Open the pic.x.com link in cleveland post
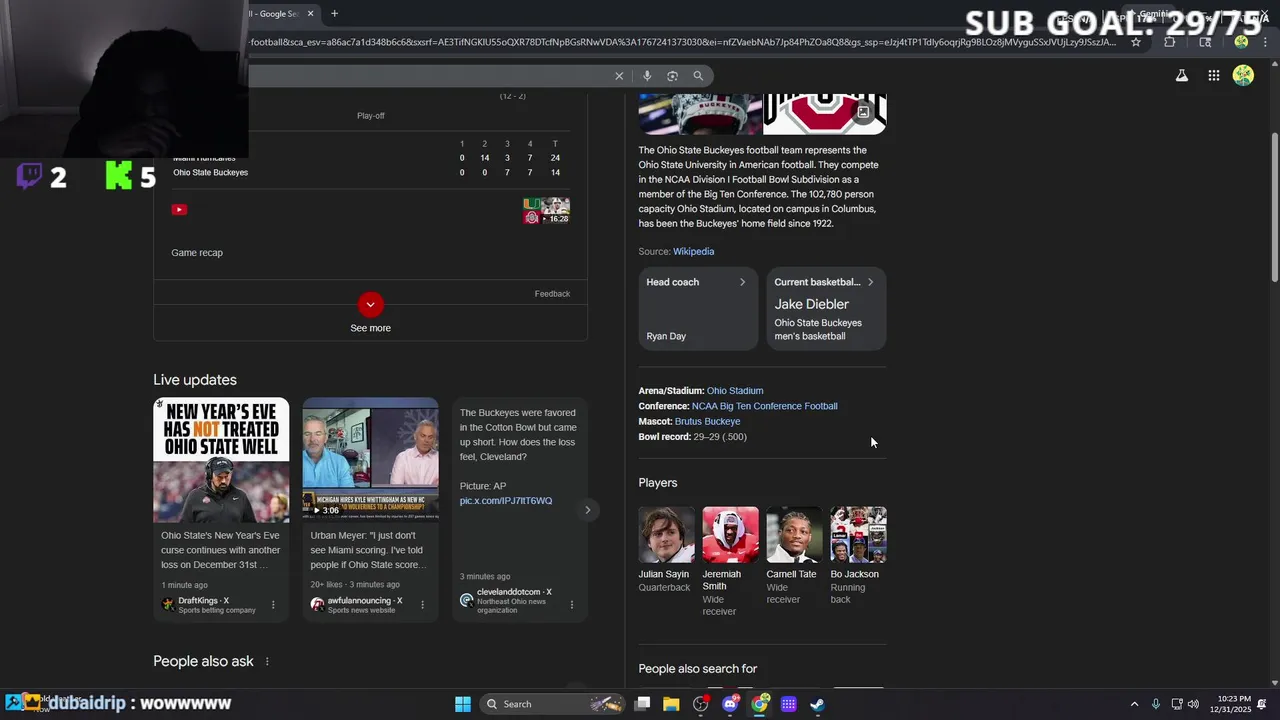The width and height of the screenshot is (1280, 720). click(506, 501)
